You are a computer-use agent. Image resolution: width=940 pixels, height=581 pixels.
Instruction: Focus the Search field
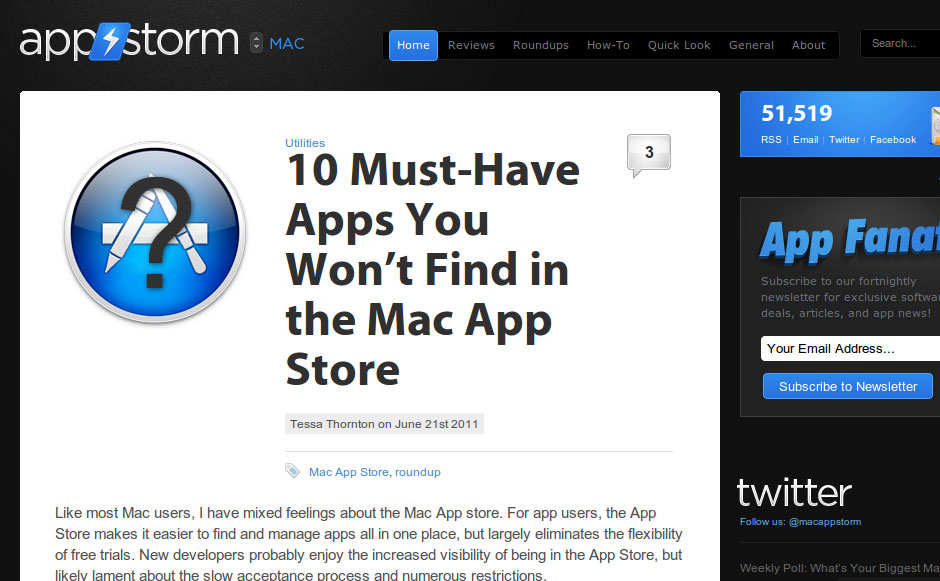pyautogui.click(x=900, y=43)
